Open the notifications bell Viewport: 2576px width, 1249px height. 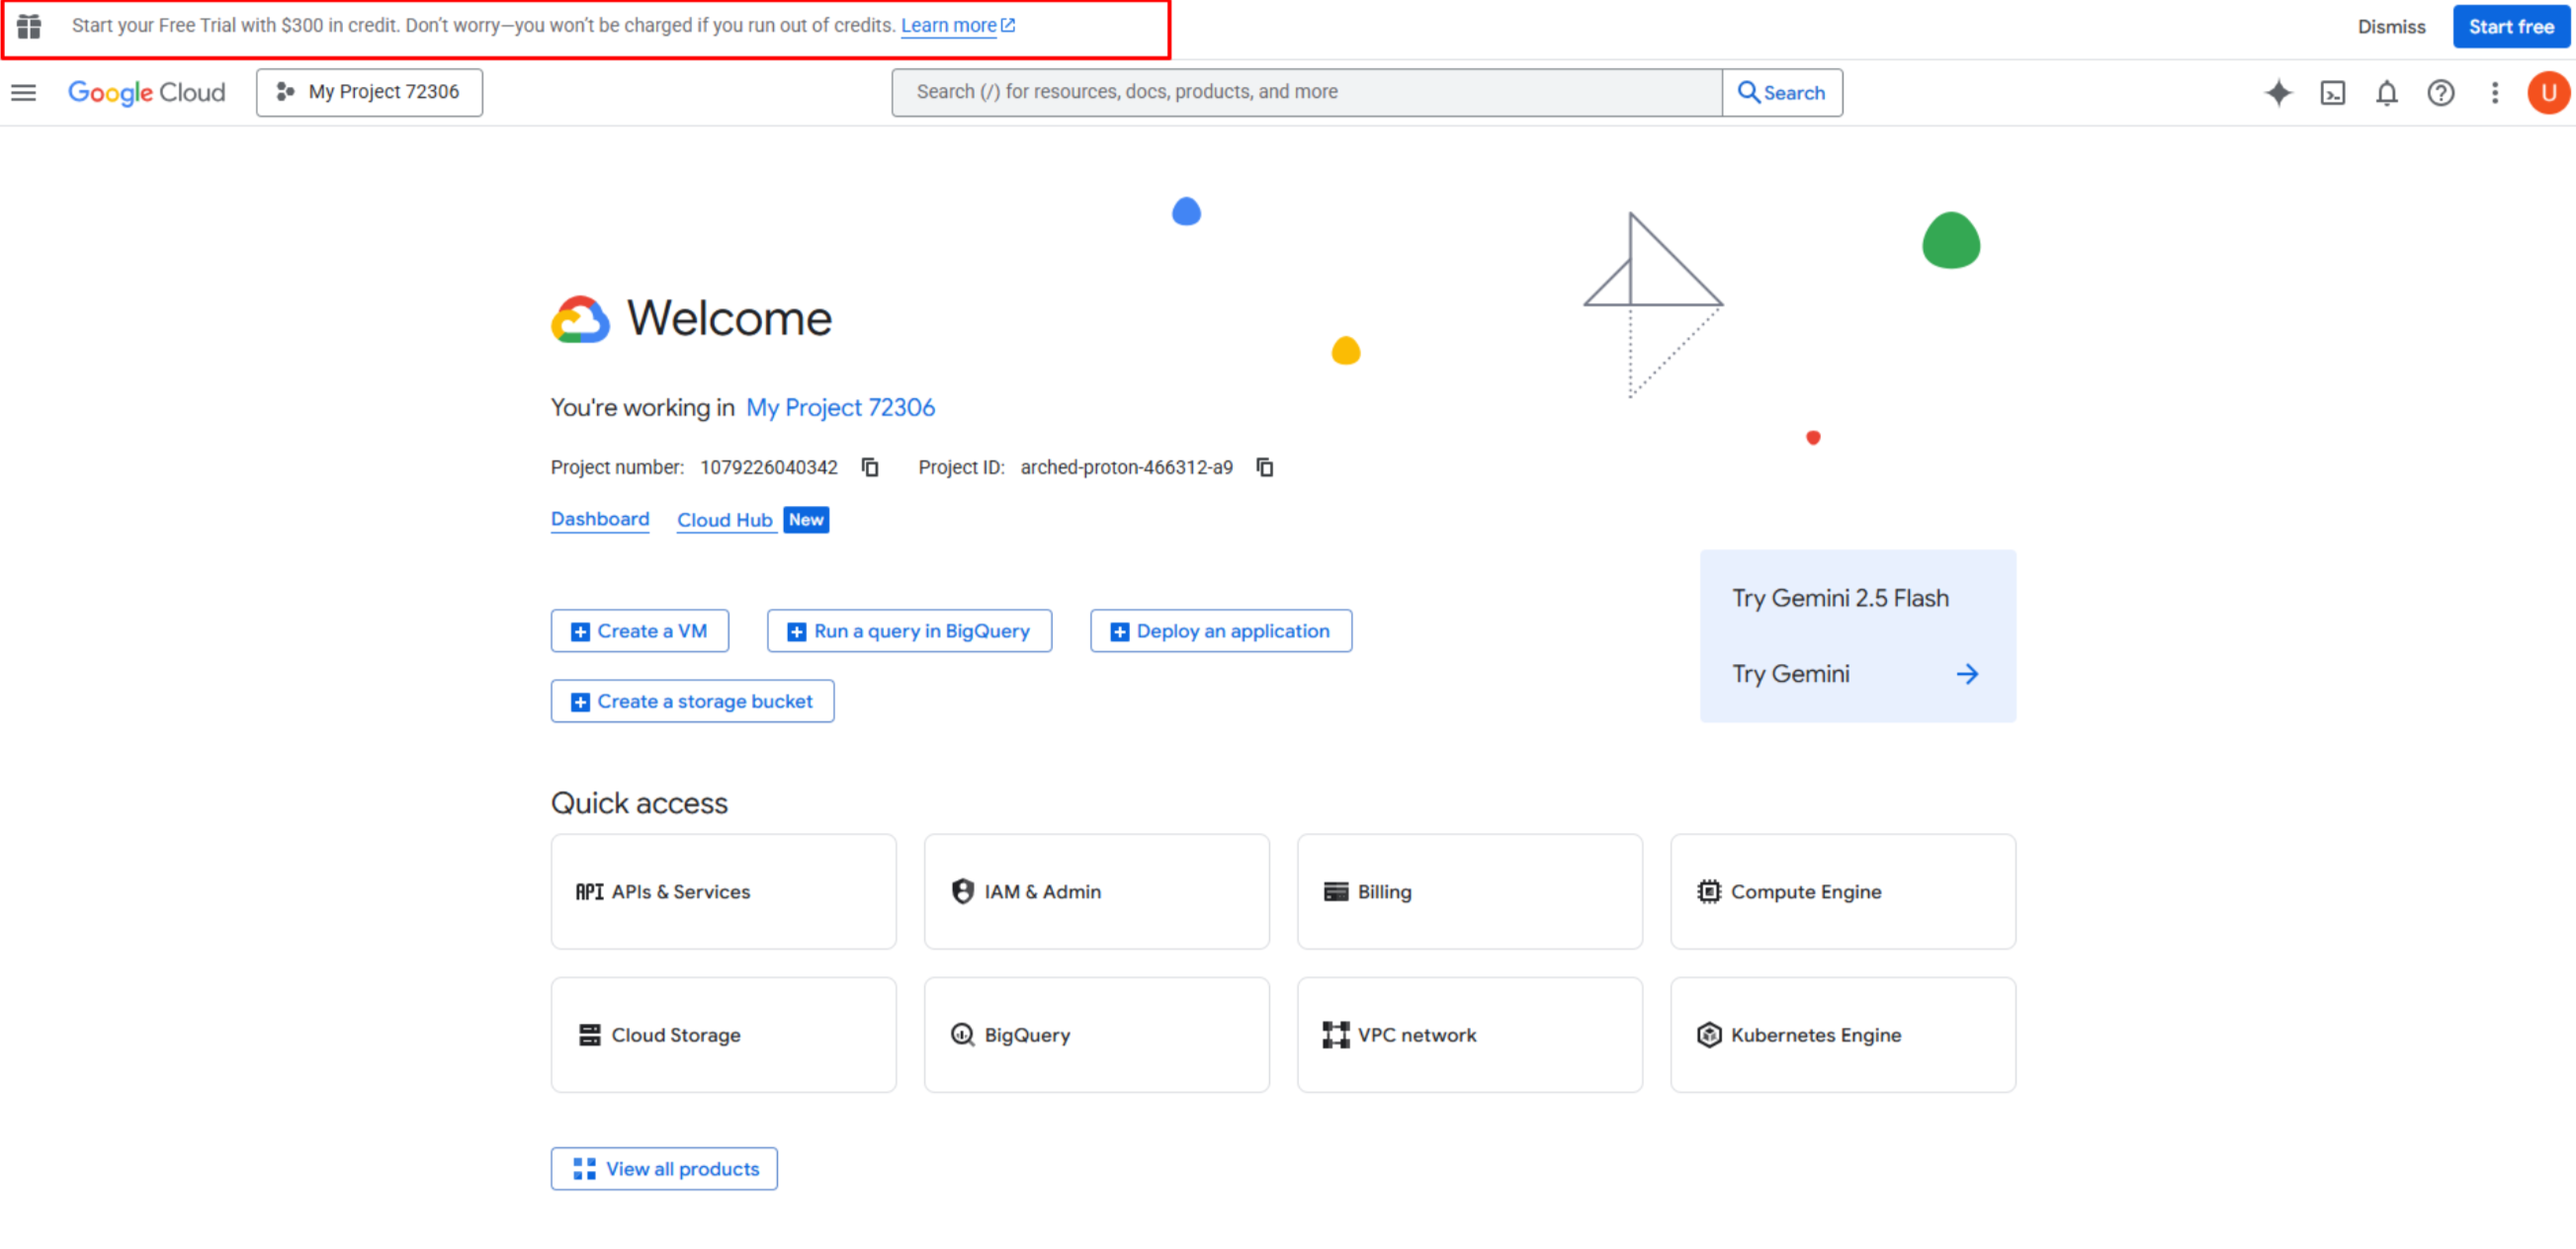[2386, 93]
